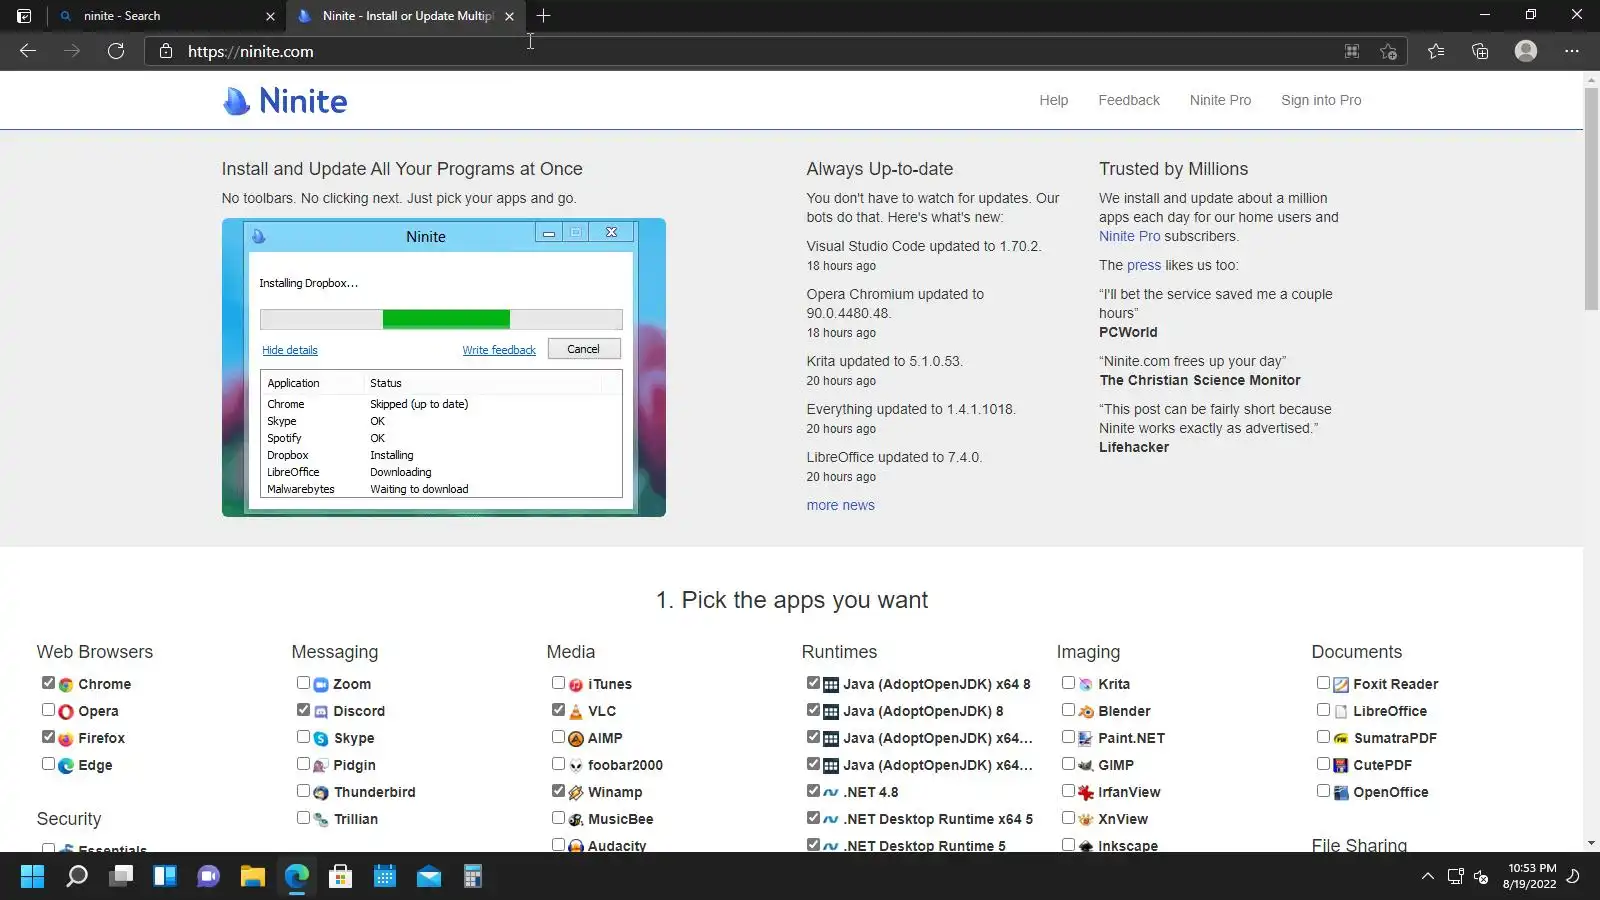Check the GIMP checkbox
The image size is (1600, 900).
click(x=1068, y=764)
